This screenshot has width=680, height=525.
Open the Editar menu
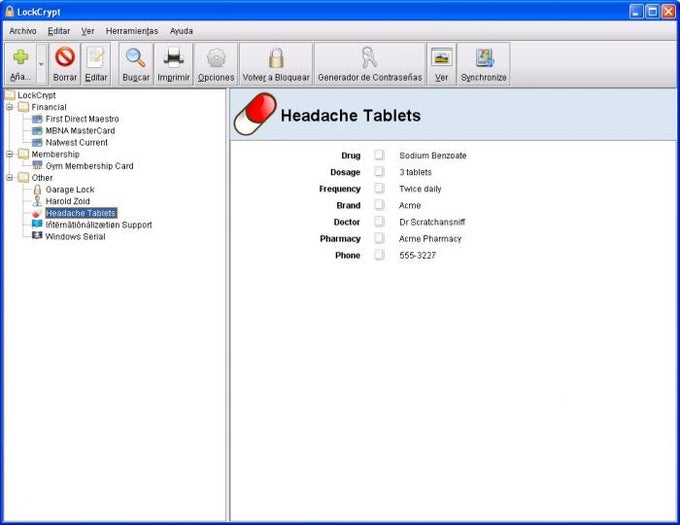pyautogui.click(x=59, y=31)
